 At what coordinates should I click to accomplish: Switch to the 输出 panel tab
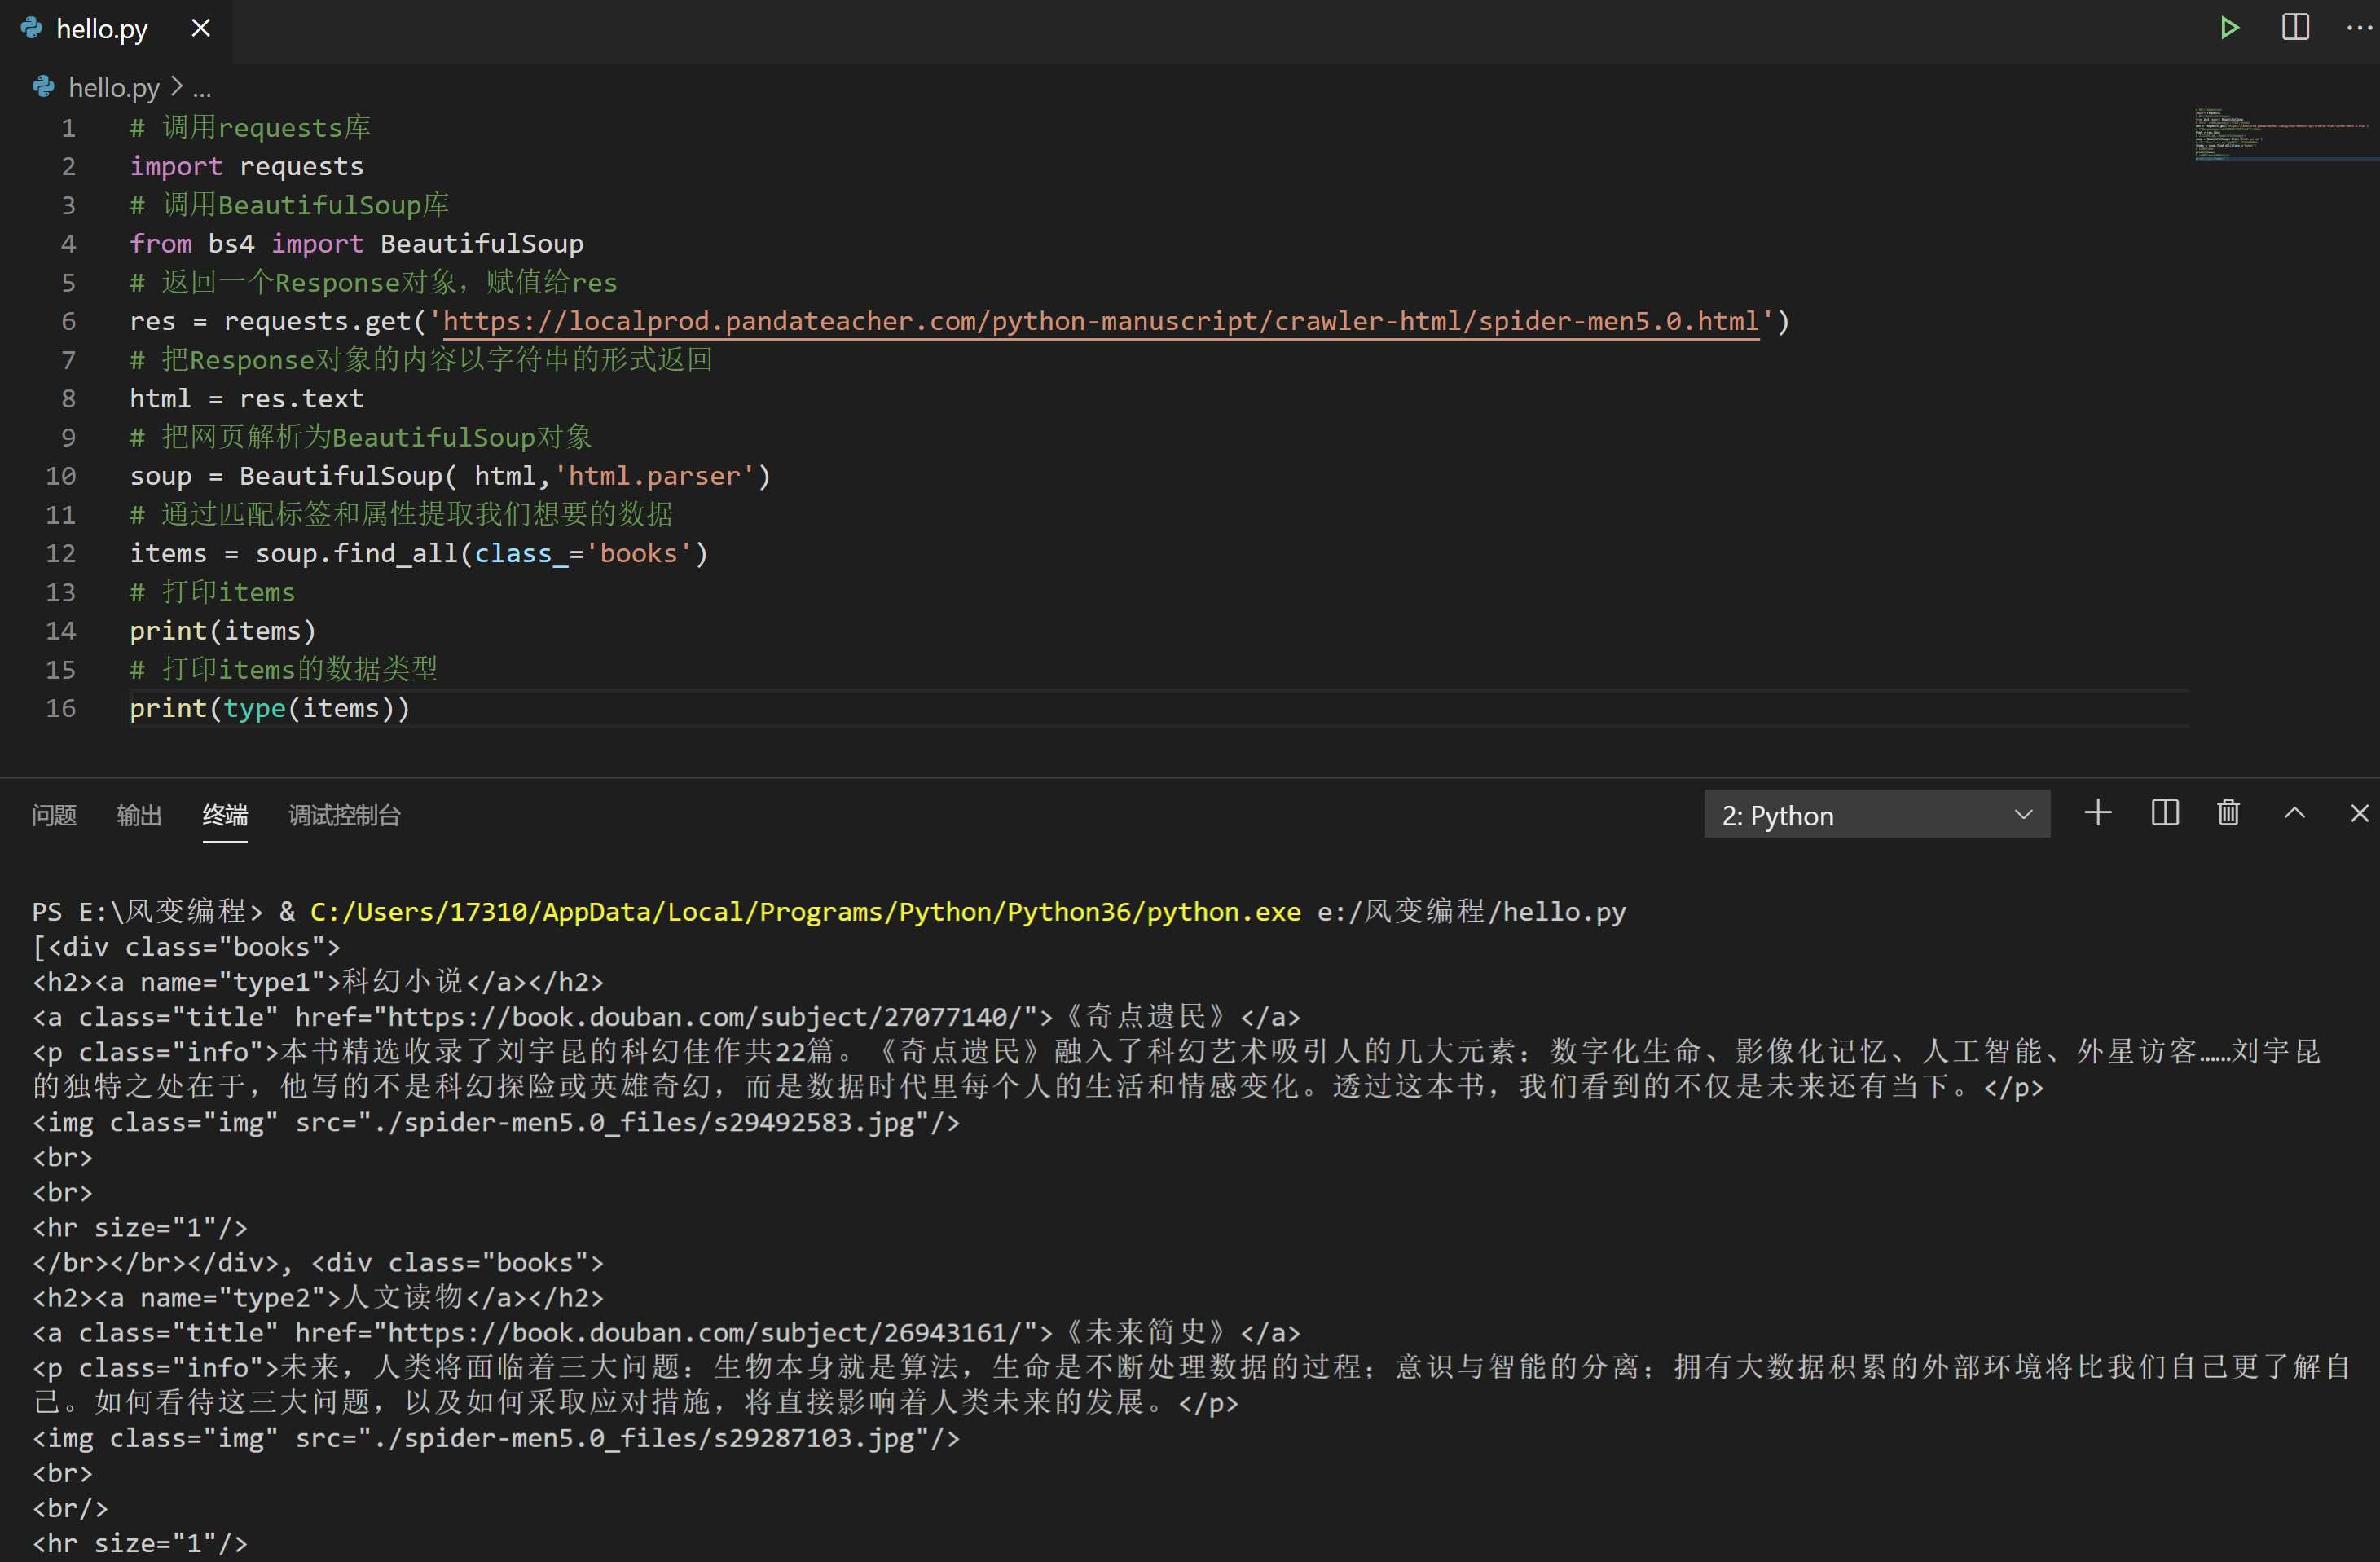[x=139, y=815]
